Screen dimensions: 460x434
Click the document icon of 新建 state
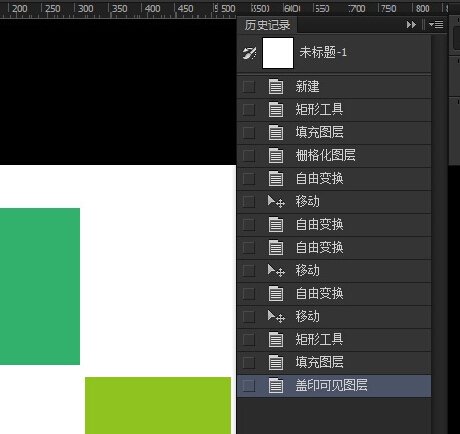(276, 87)
